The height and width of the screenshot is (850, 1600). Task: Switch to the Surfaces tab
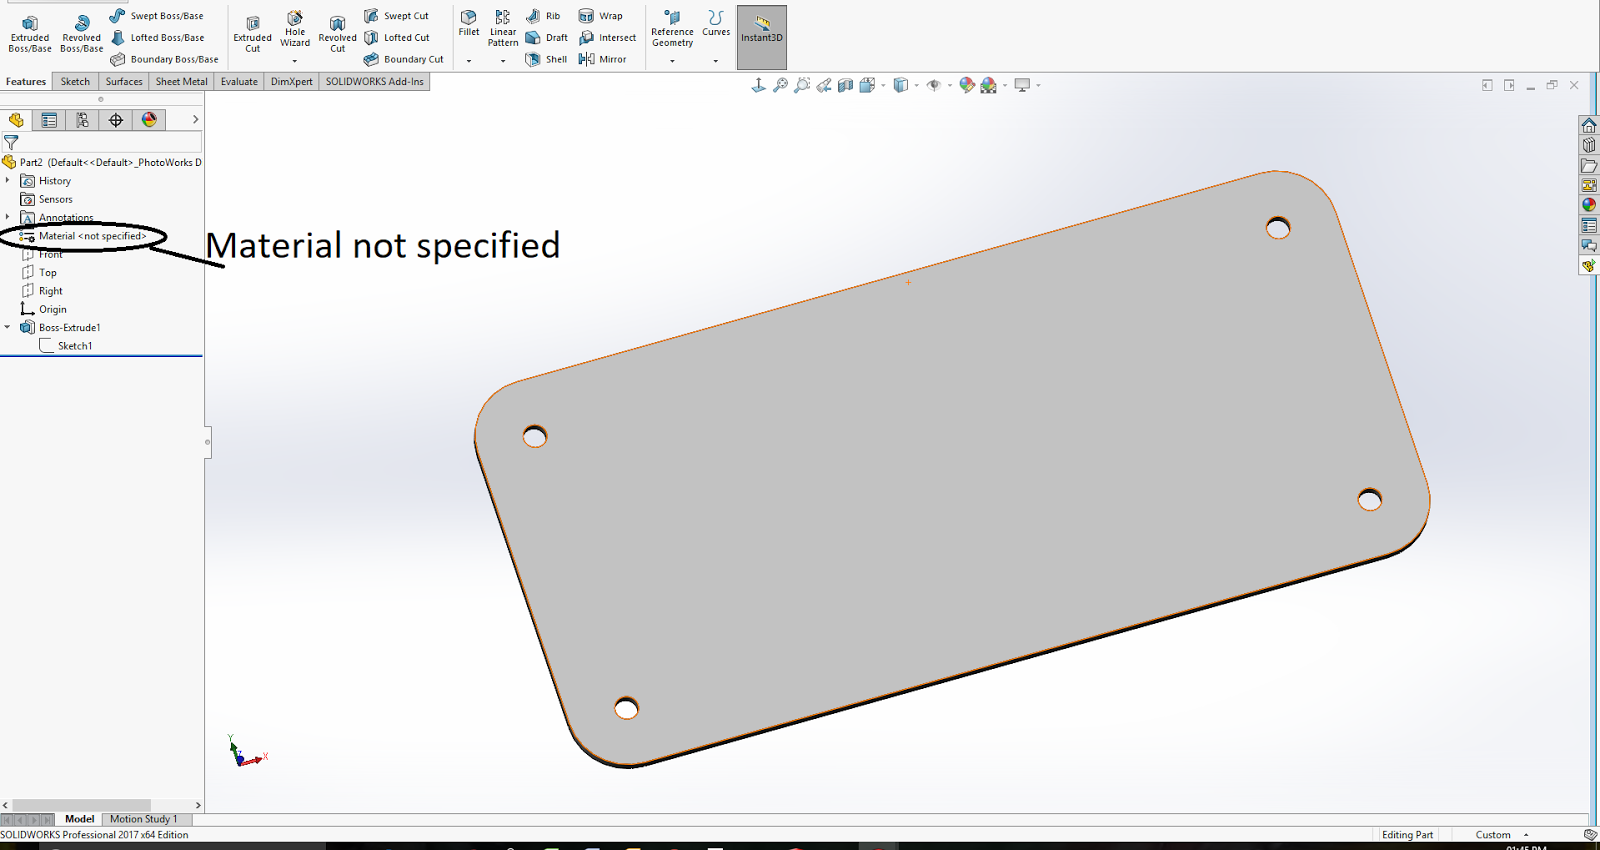coord(124,82)
